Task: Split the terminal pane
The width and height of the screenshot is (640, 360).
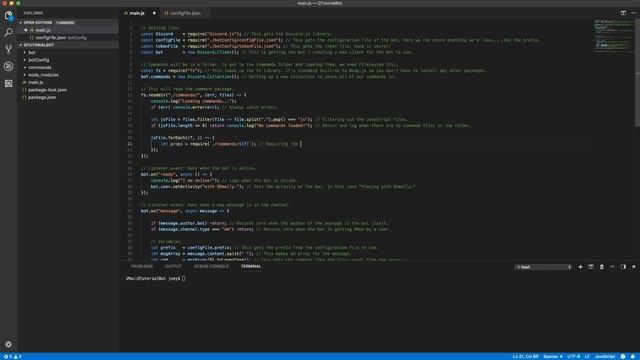Action: pyautogui.click(x=591, y=267)
